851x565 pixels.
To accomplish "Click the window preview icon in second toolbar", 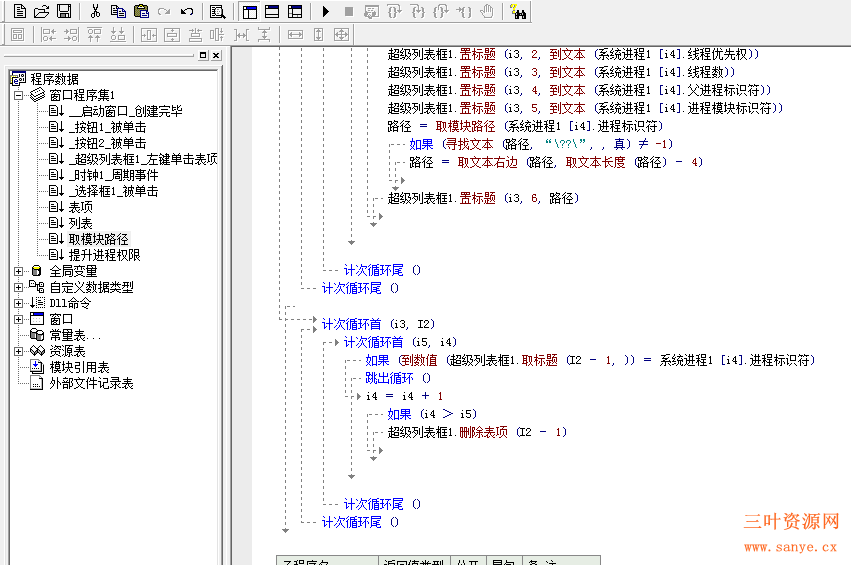I will point(17,35).
